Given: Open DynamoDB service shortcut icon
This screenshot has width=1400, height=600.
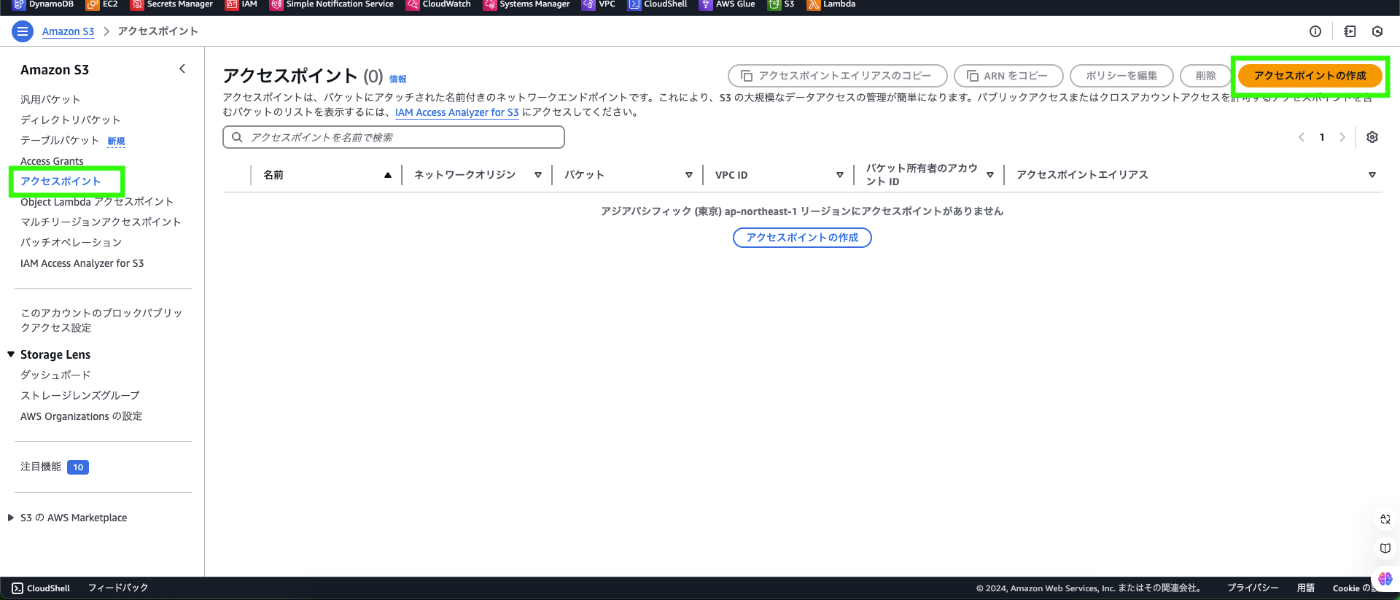Looking at the screenshot, I should [x=19, y=5].
